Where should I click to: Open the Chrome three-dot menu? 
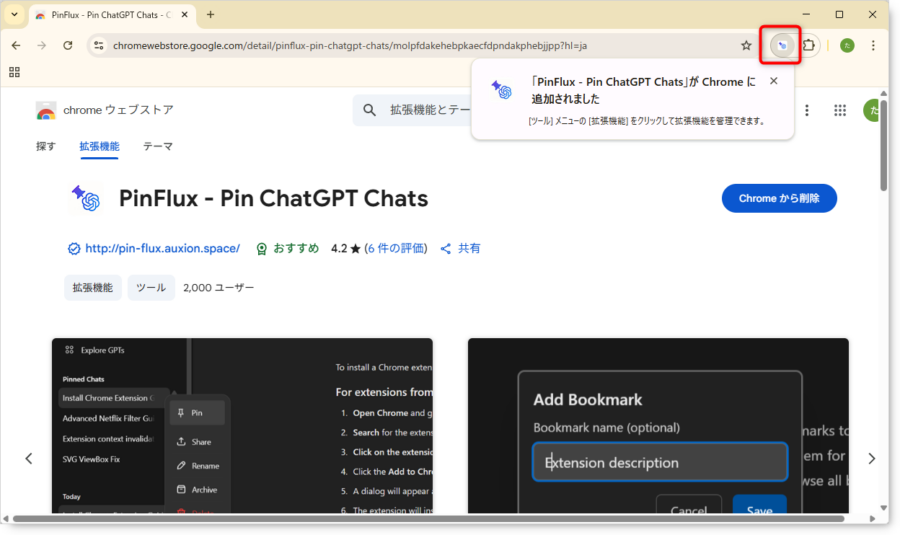click(873, 45)
